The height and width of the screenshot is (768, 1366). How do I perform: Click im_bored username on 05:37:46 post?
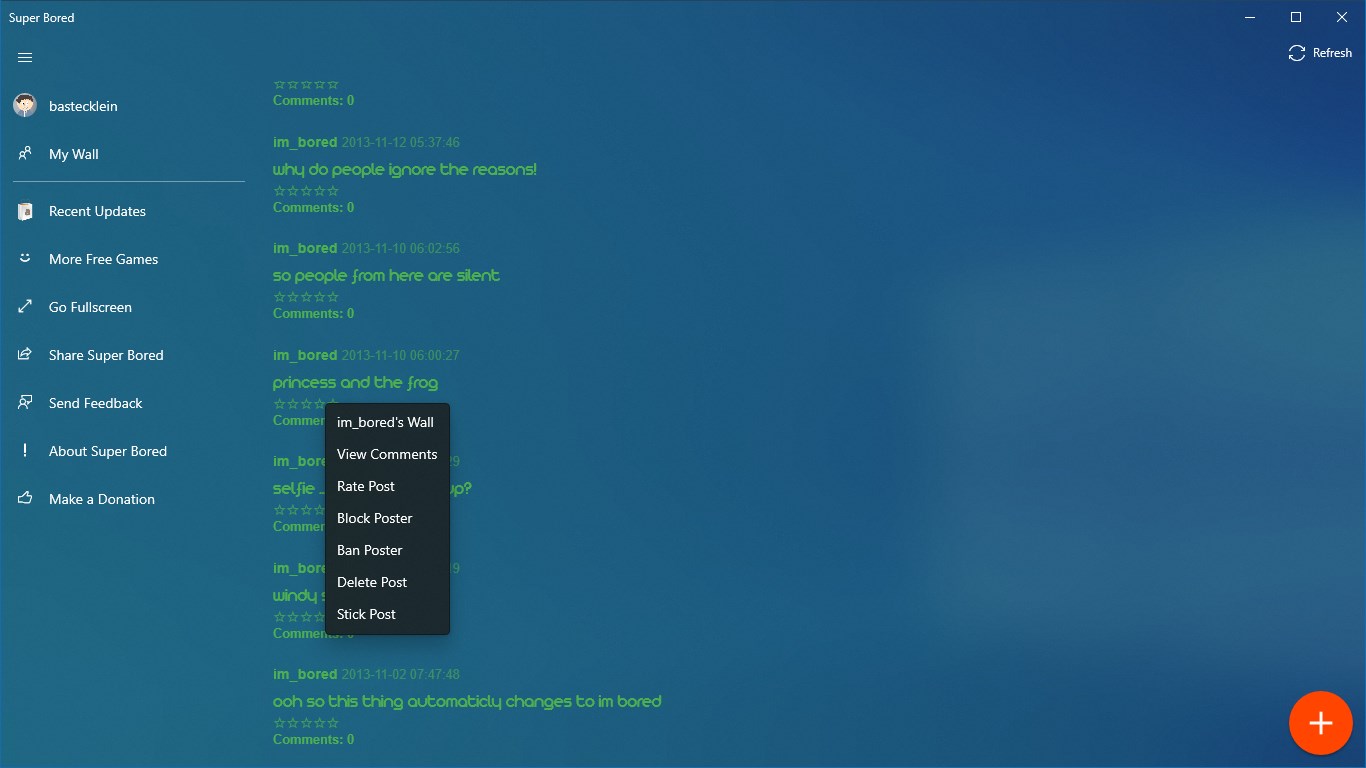coord(305,142)
